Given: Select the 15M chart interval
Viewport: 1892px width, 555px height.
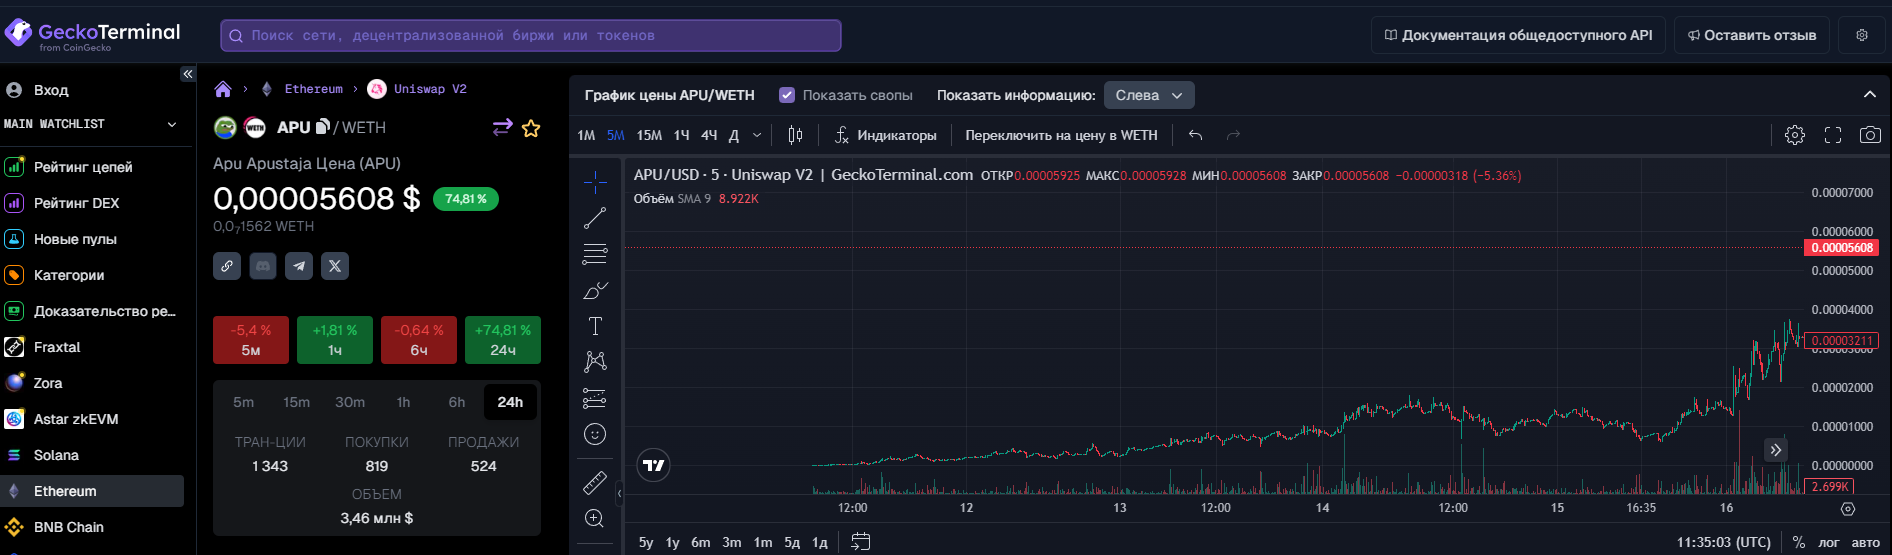Looking at the screenshot, I should (x=649, y=135).
